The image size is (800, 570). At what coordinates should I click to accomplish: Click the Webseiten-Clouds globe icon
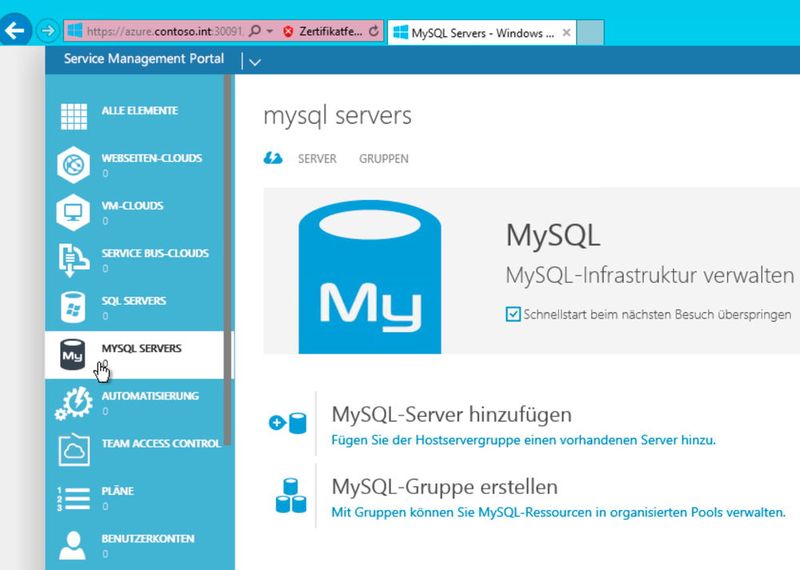(73, 164)
